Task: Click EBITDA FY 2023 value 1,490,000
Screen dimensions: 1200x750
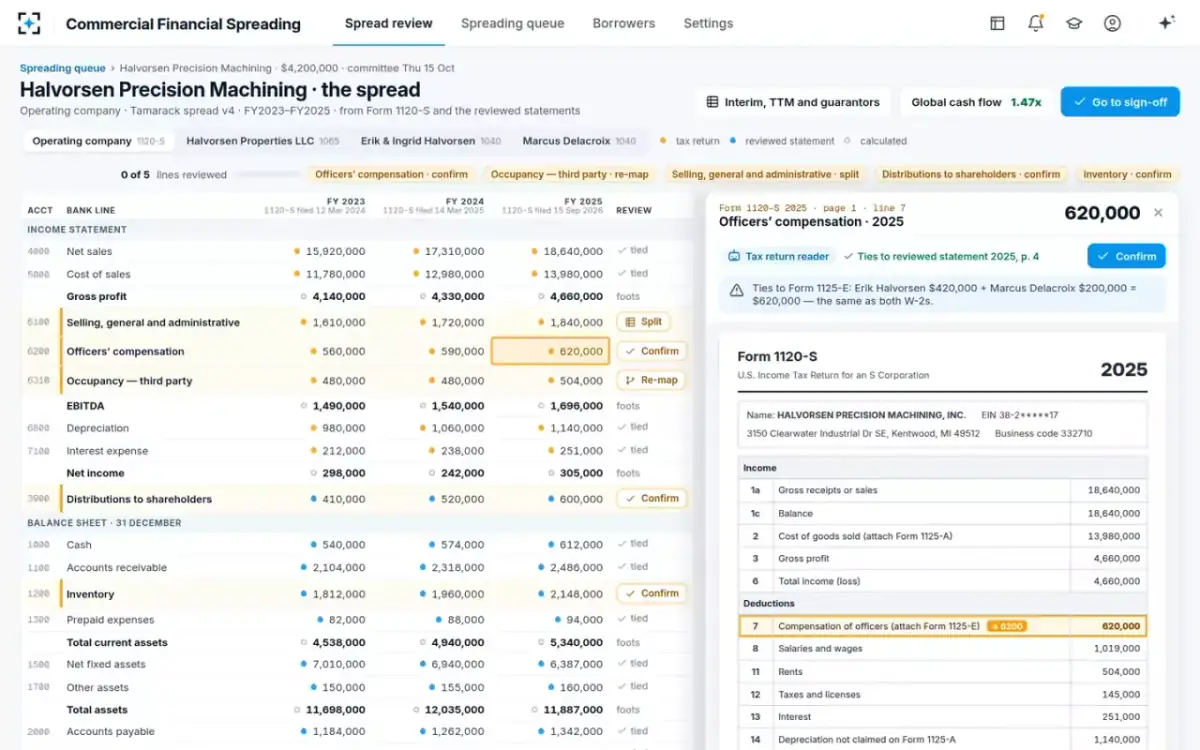Action: [339, 406]
